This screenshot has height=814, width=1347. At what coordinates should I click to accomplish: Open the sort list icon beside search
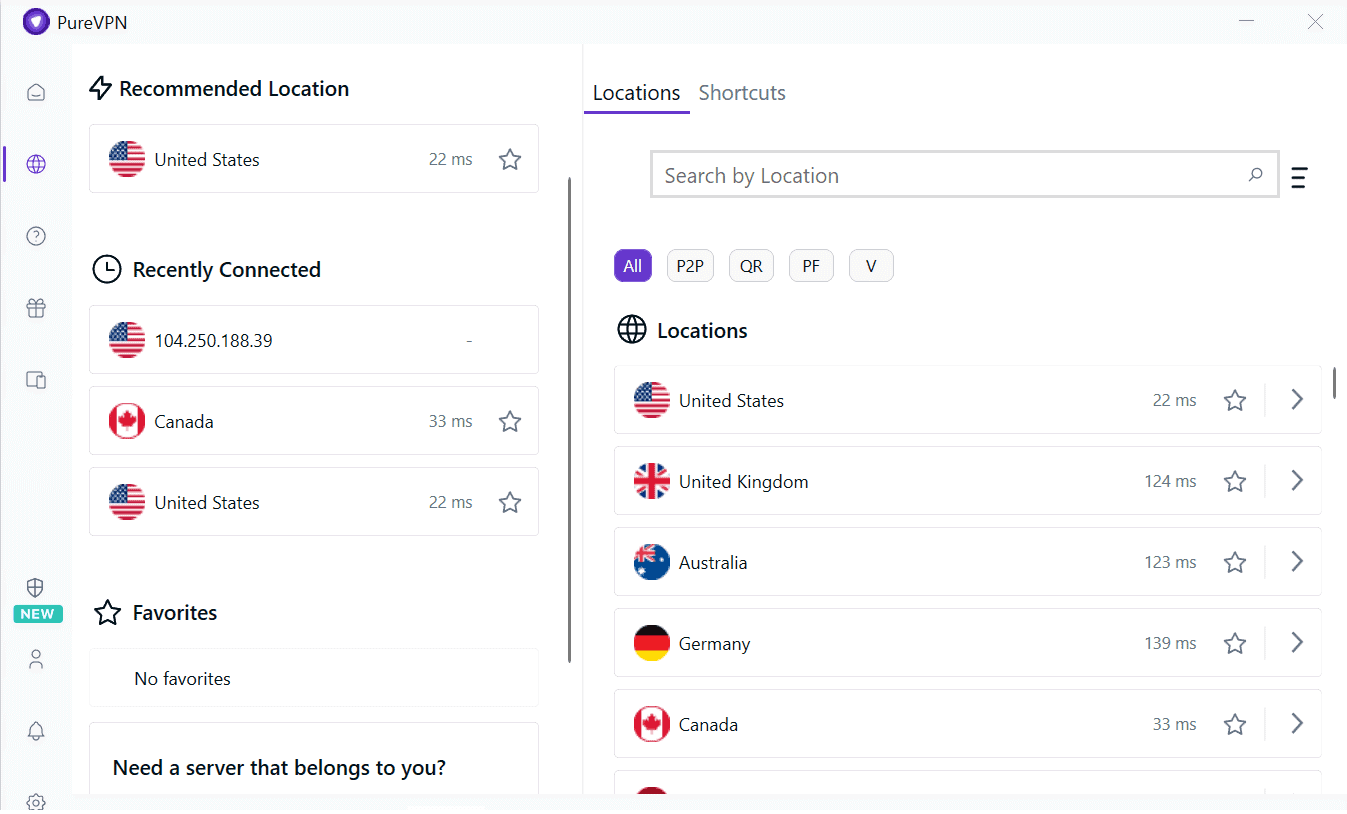pyautogui.click(x=1299, y=177)
